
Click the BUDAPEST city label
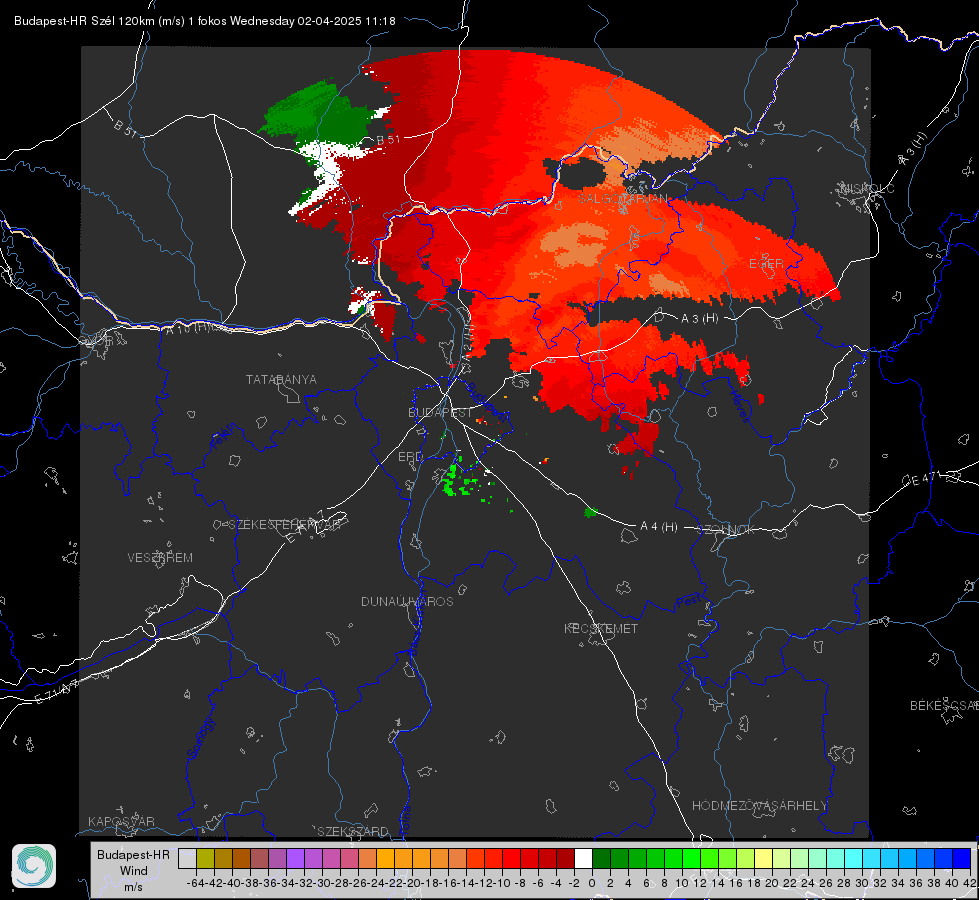tap(440, 412)
